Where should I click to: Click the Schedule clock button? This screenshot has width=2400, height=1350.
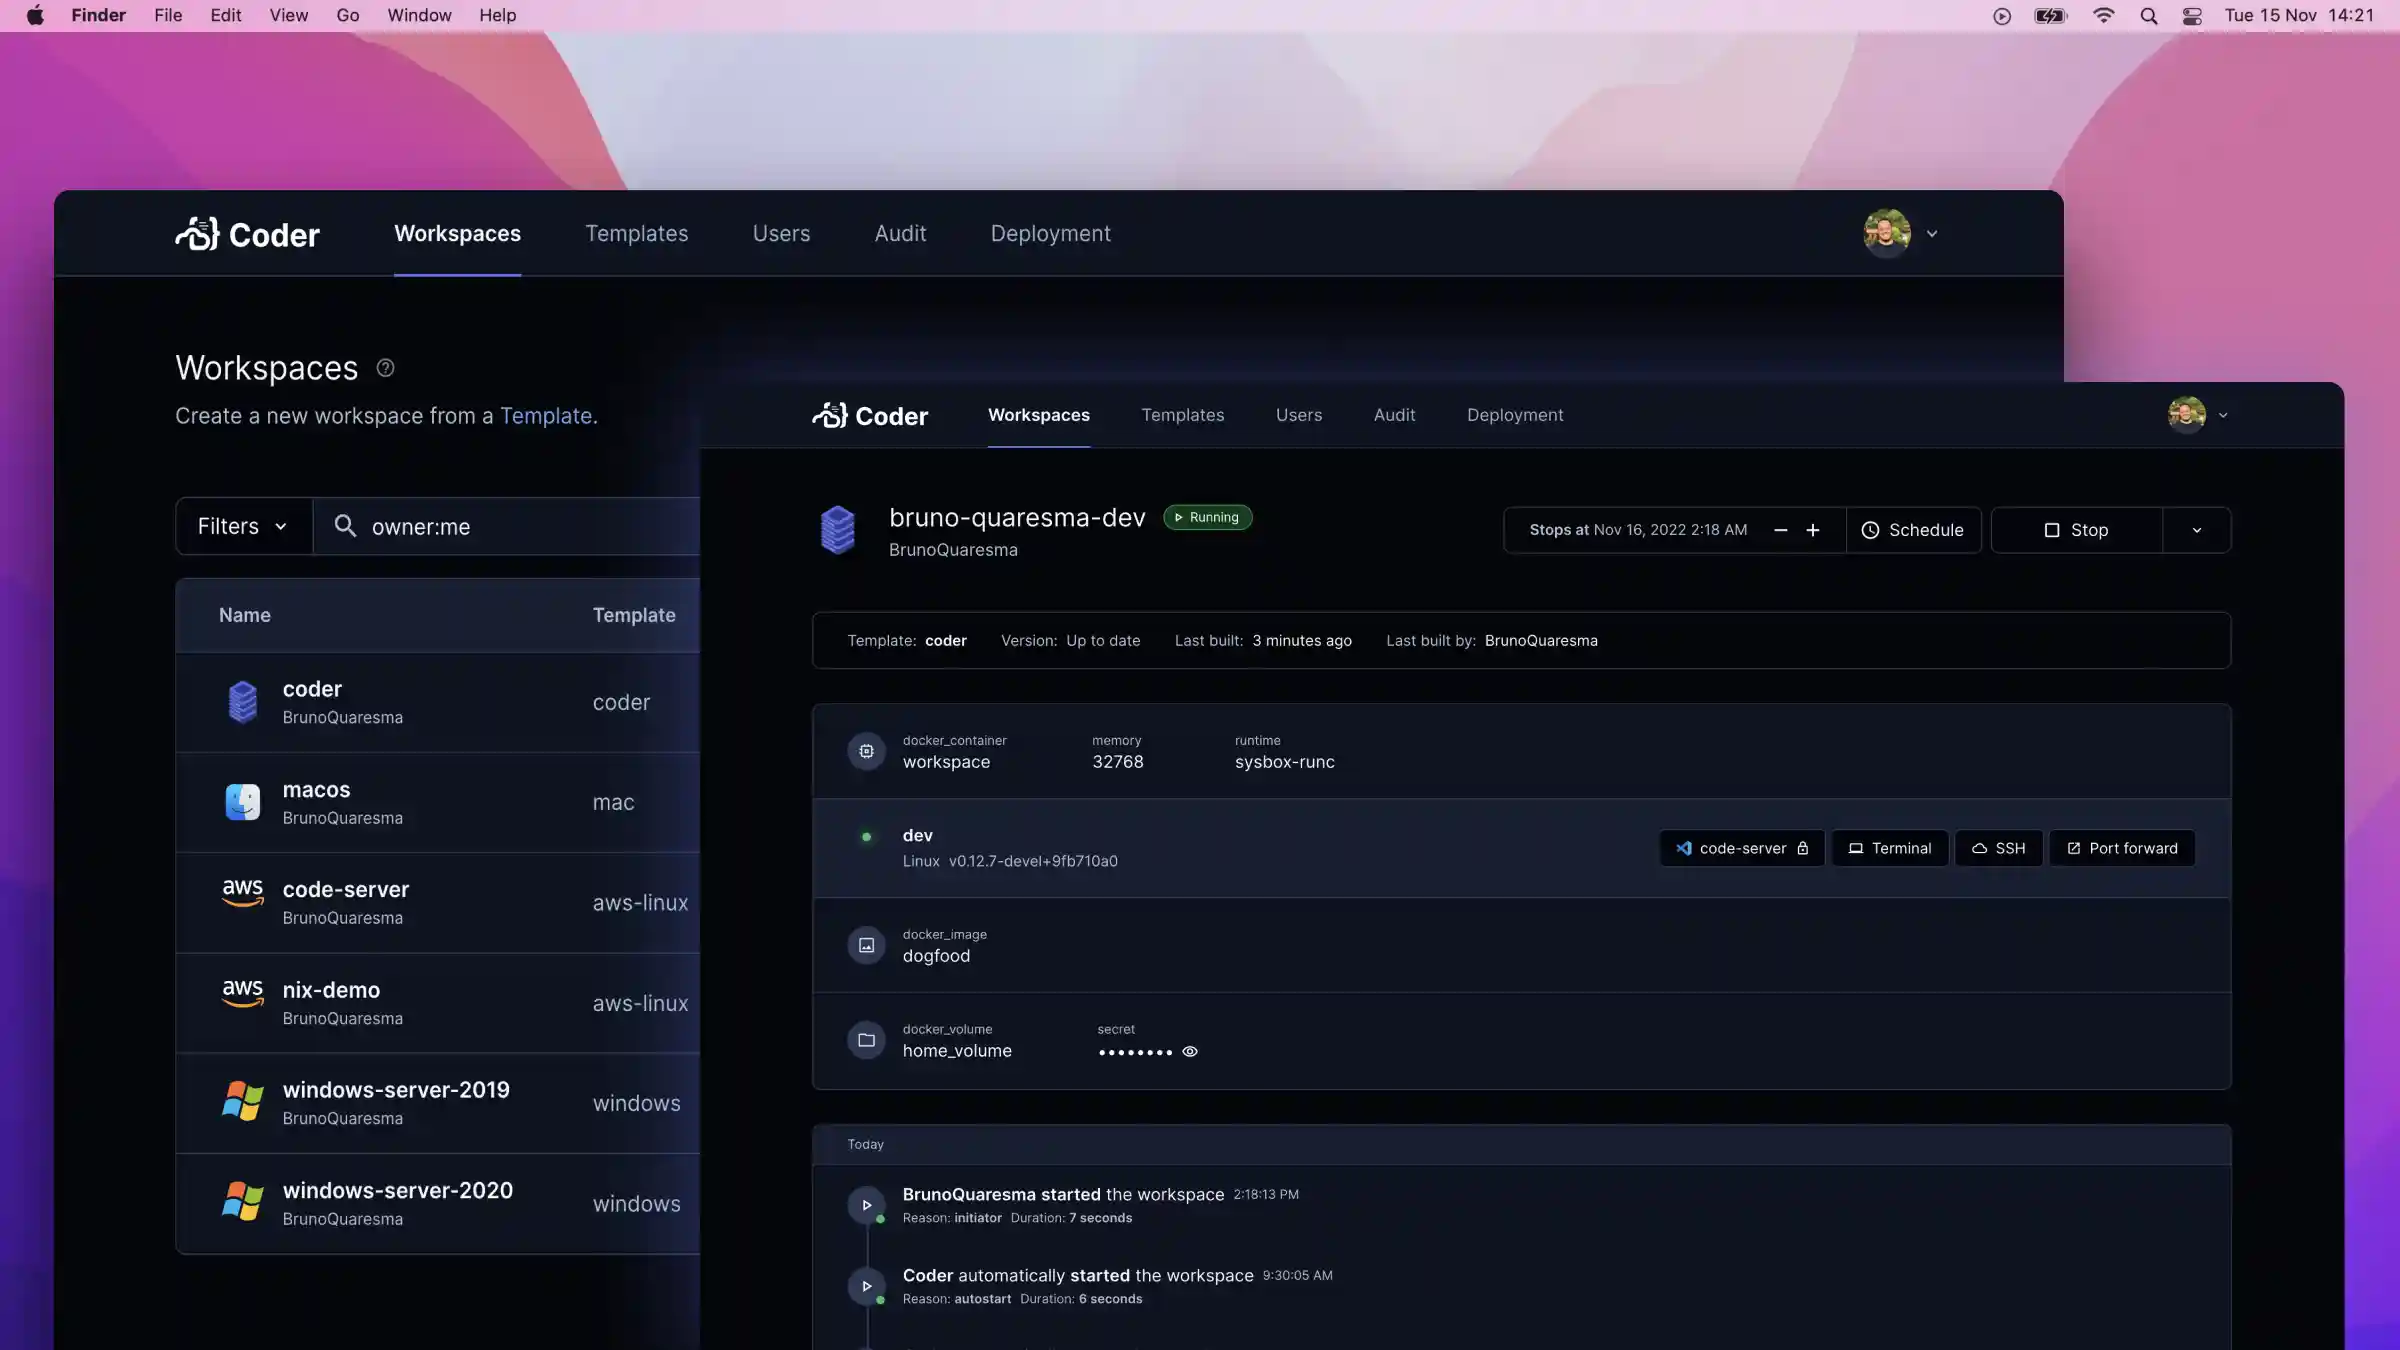(1912, 530)
